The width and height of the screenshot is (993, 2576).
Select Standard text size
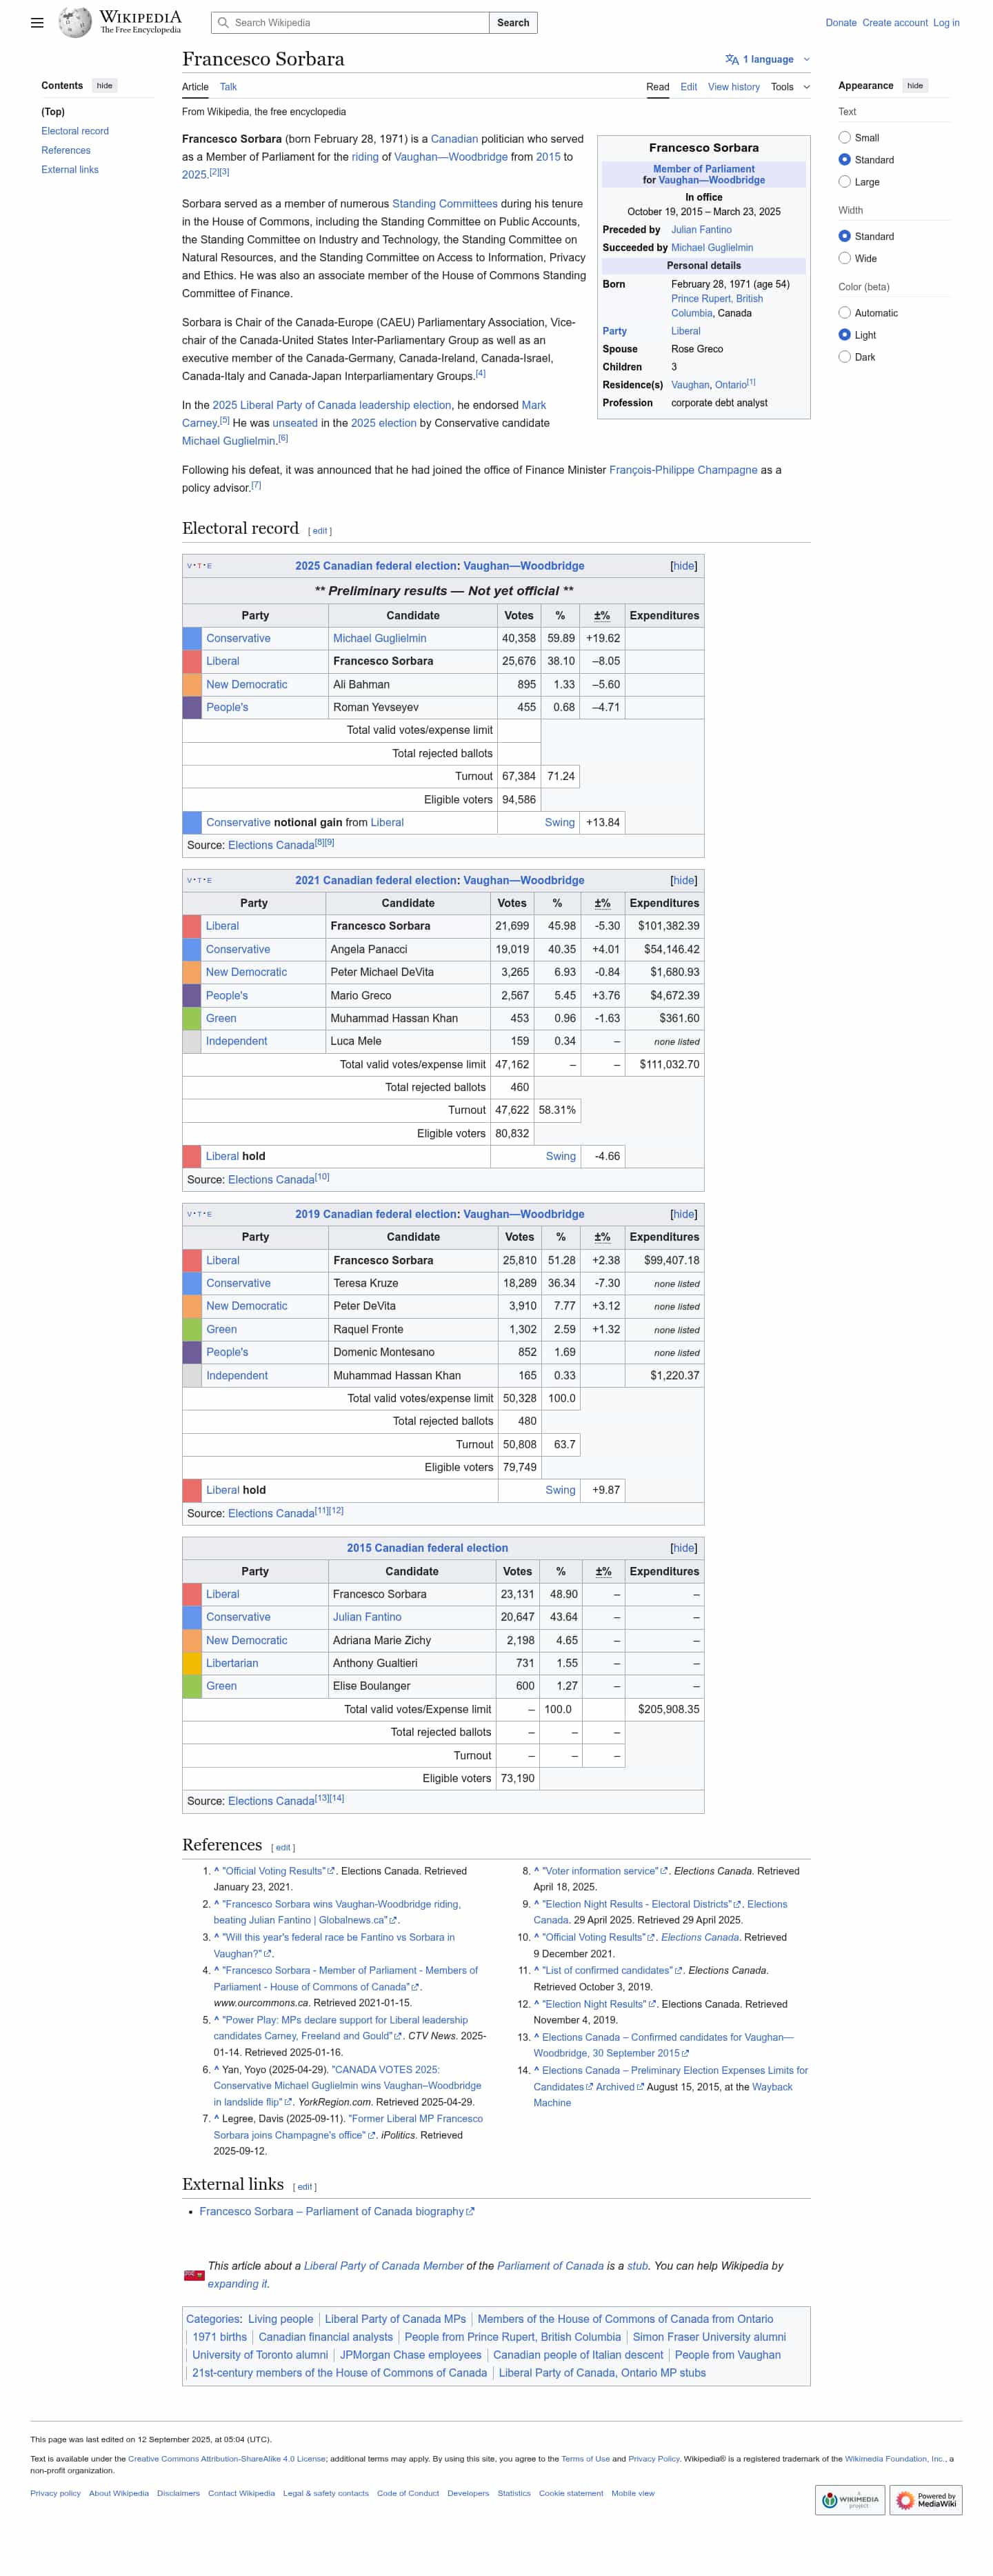(x=845, y=160)
